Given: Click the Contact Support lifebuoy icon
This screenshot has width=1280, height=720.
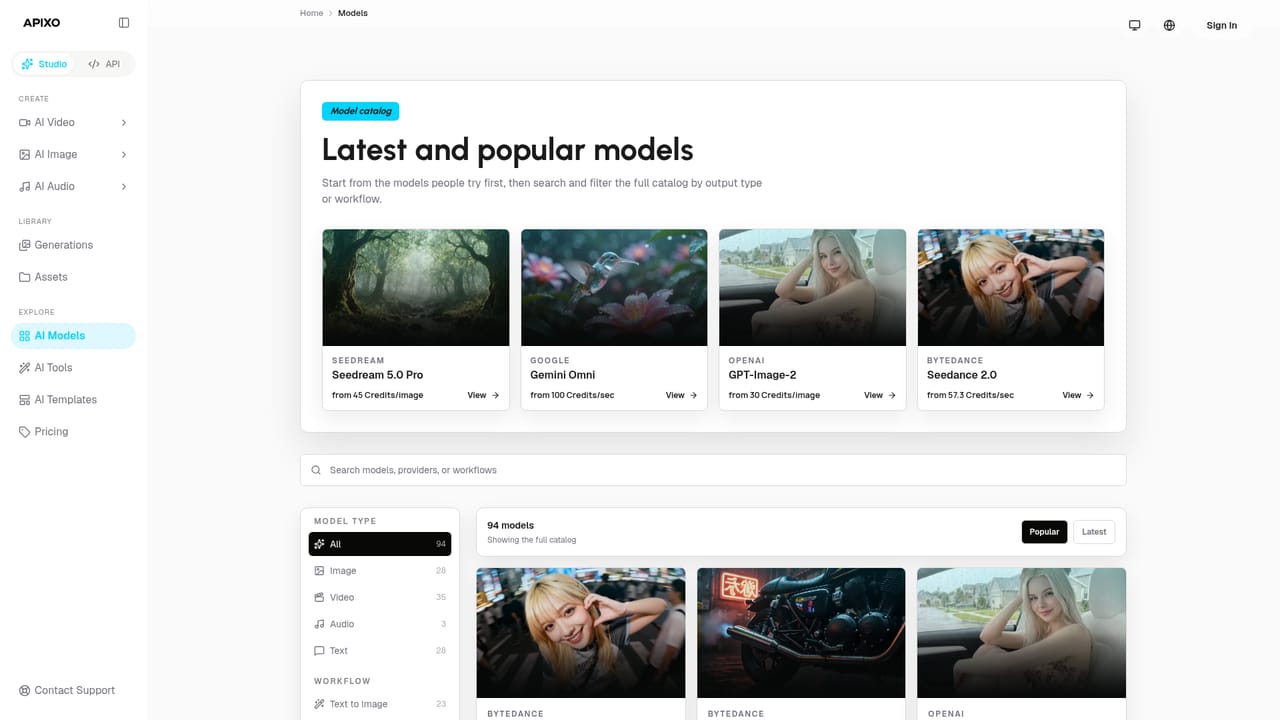Looking at the screenshot, I should [x=25, y=690].
